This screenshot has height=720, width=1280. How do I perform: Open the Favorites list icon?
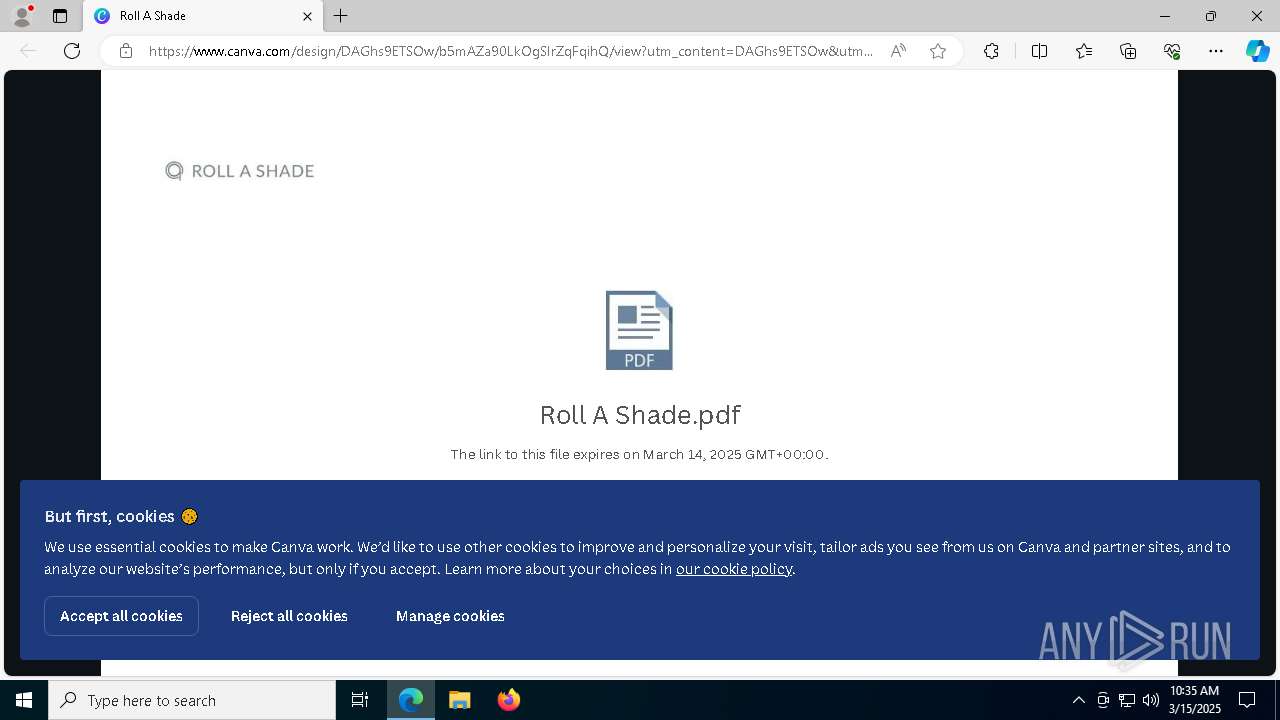(x=1084, y=51)
